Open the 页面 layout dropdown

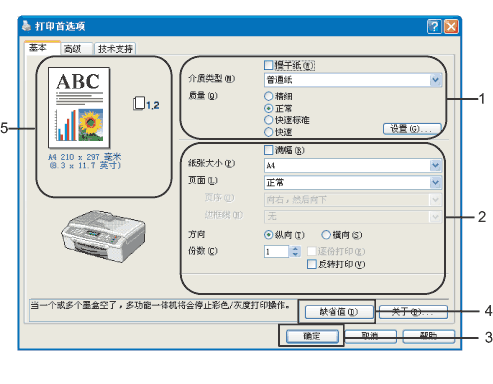[353, 182]
